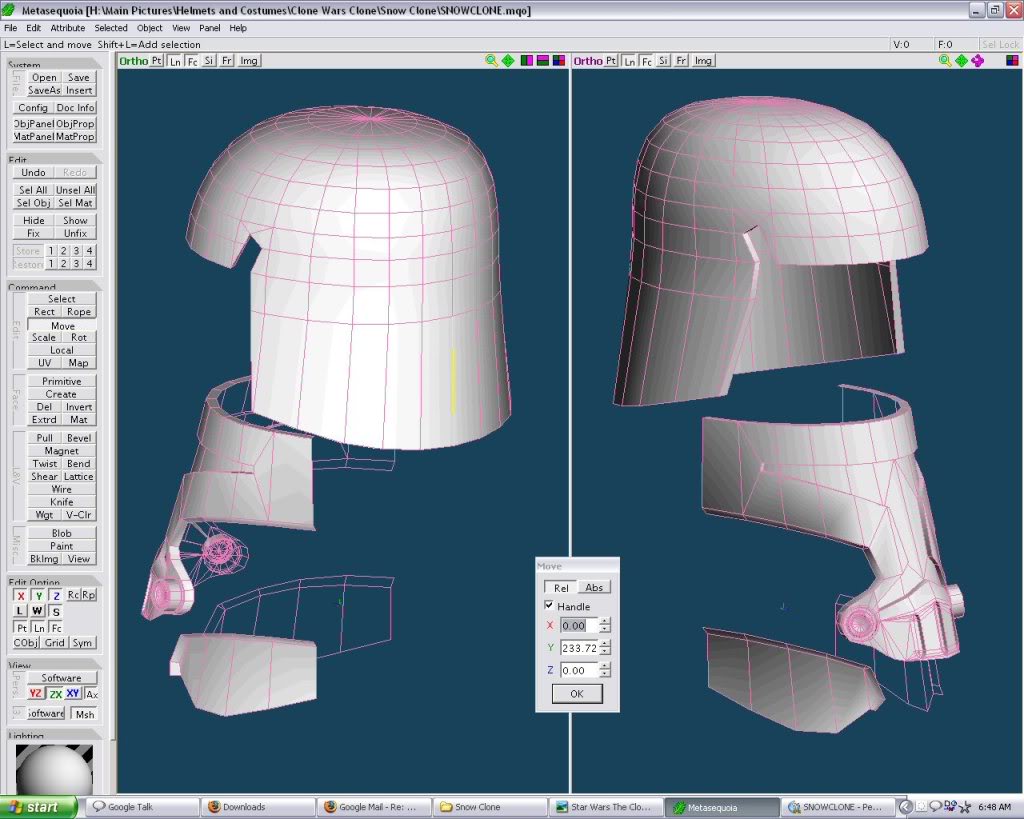Collapse the Lighting panel header
The height and width of the screenshot is (819, 1024).
(54, 735)
